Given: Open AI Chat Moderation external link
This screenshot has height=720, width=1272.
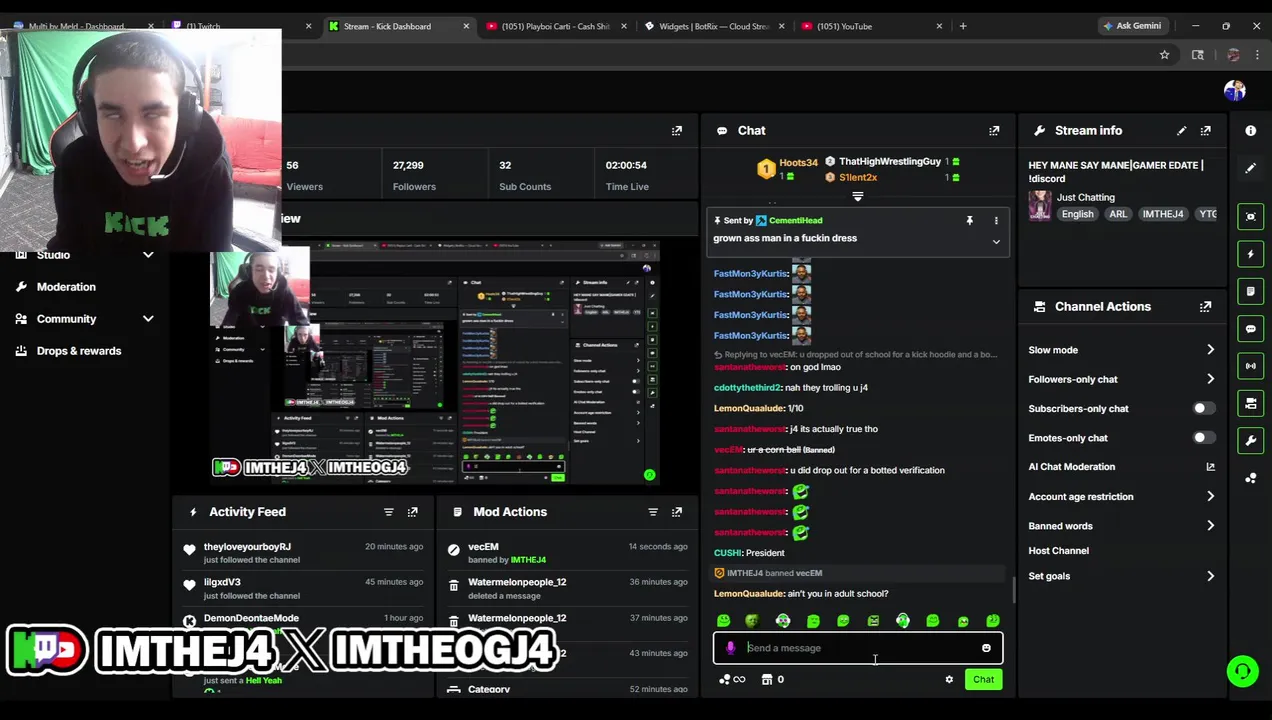Looking at the screenshot, I should point(1210,467).
